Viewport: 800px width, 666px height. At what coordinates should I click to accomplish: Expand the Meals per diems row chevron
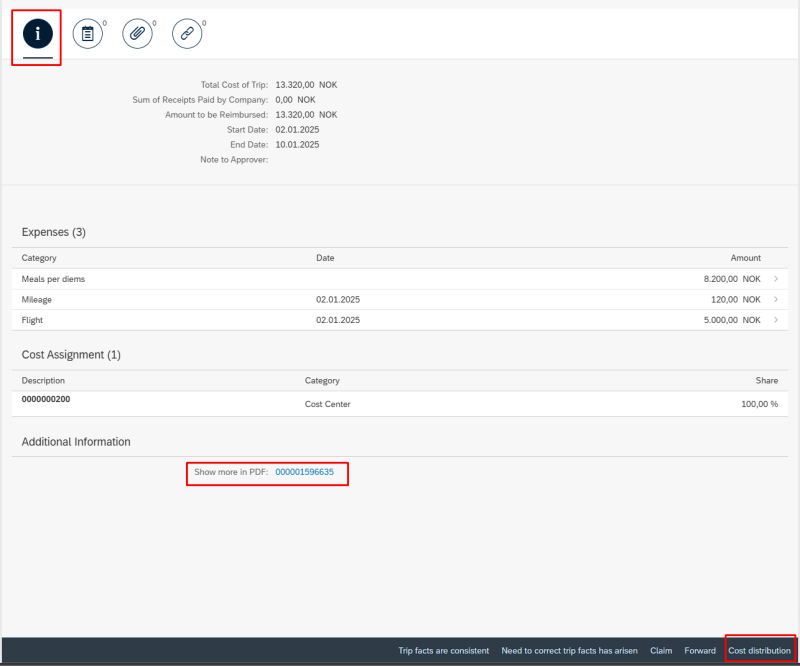pos(776,279)
